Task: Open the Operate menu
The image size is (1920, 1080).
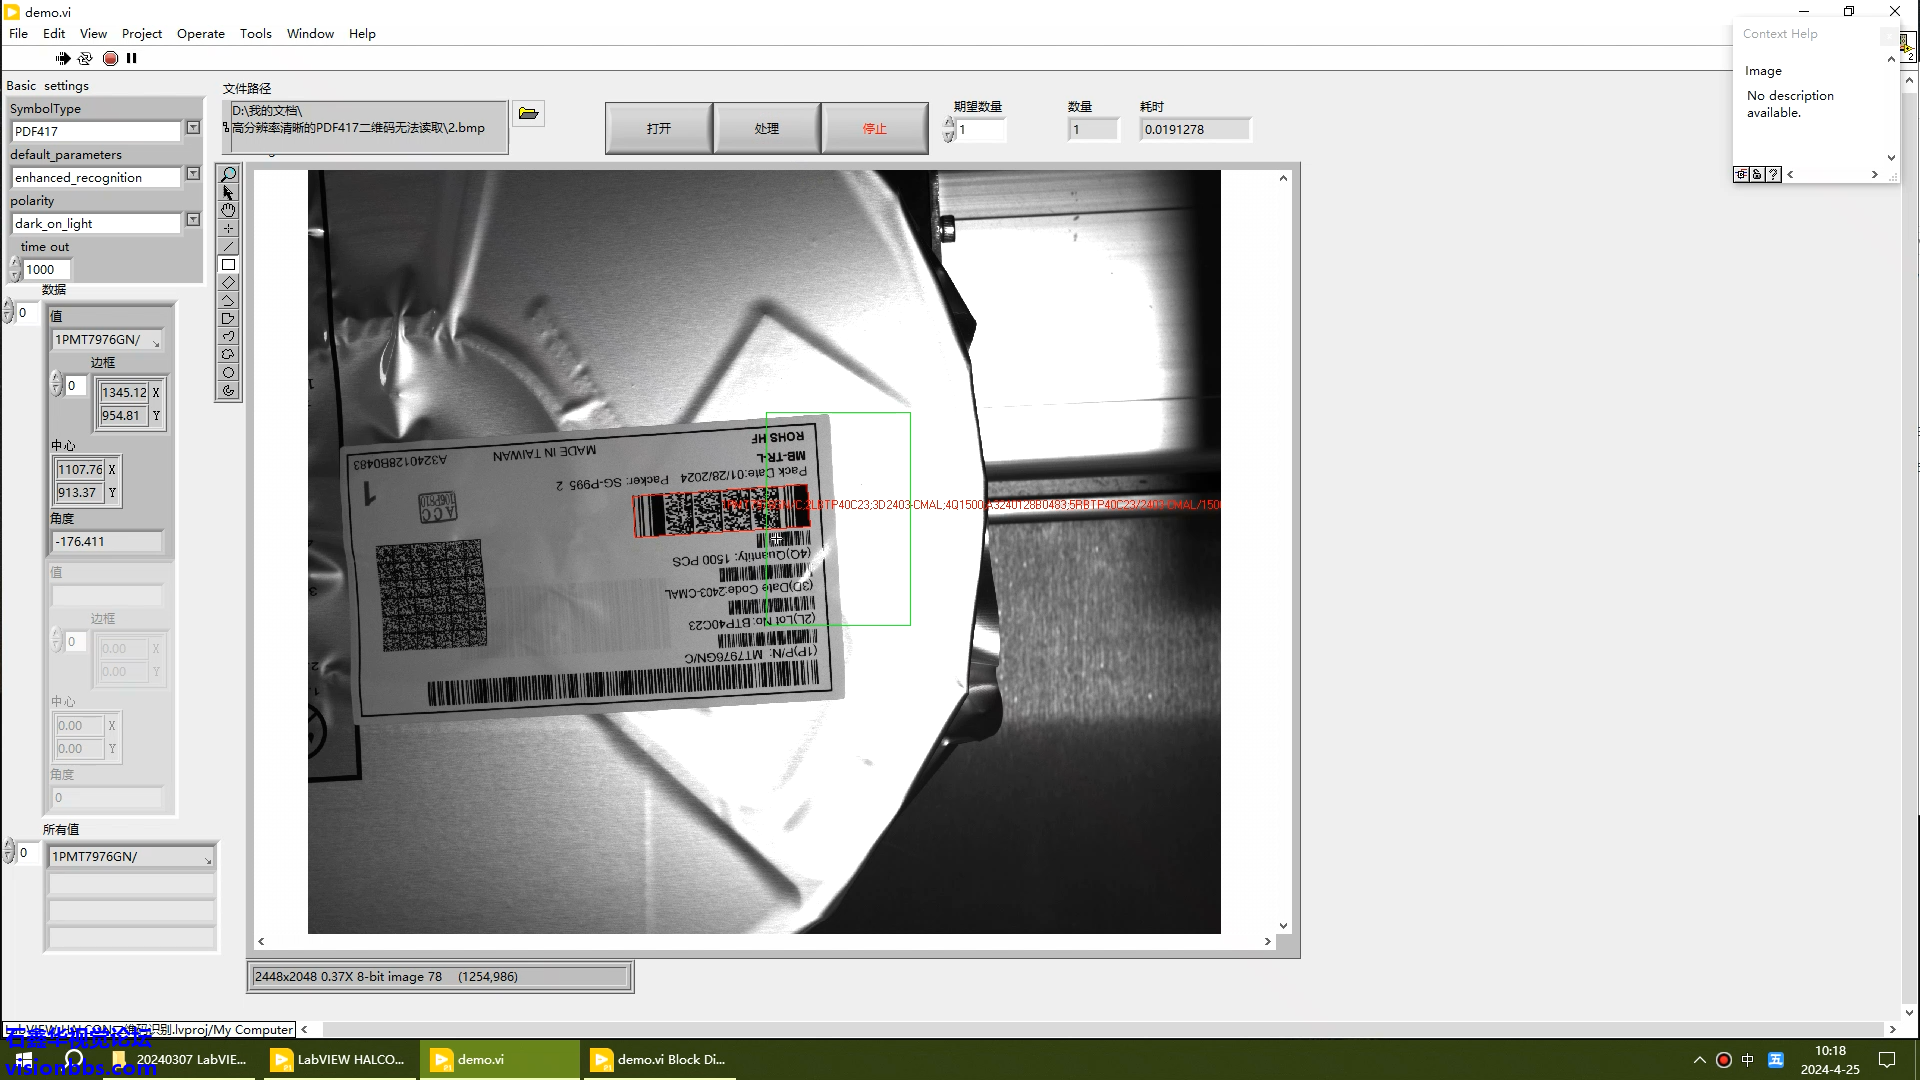Action: click(x=200, y=33)
